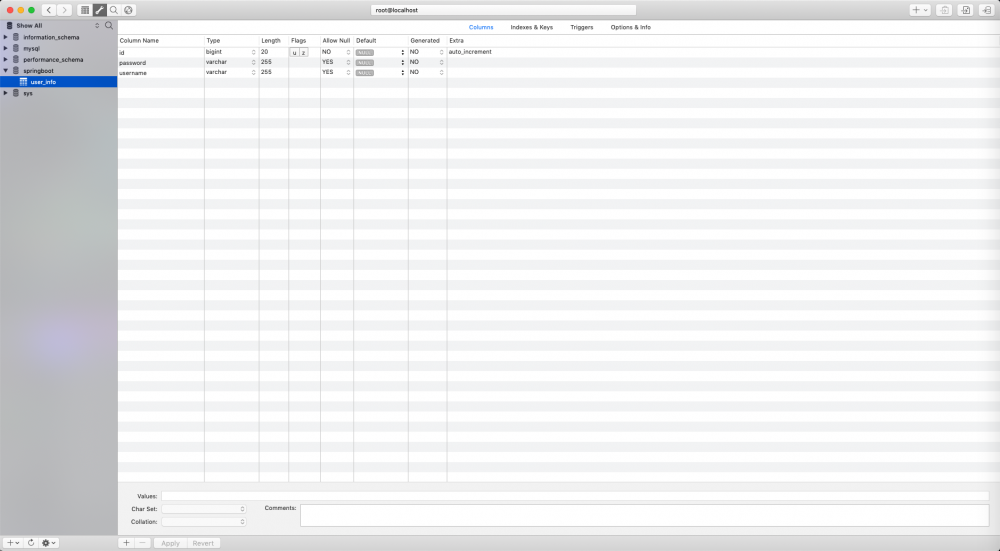
Task: Add a new column with the plus button
Action: (126, 543)
